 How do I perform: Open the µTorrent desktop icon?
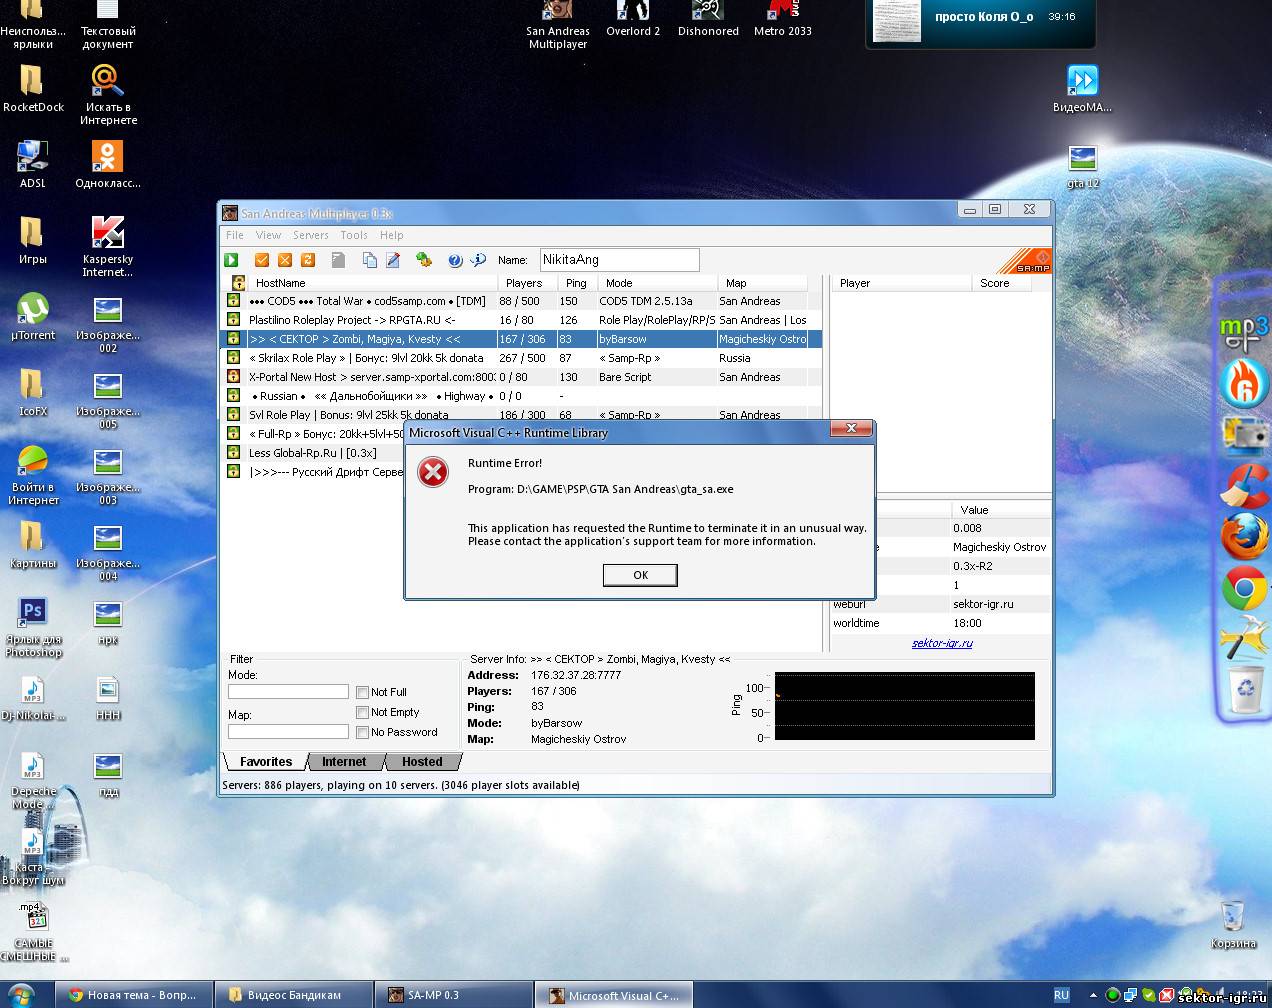[x=33, y=317]
